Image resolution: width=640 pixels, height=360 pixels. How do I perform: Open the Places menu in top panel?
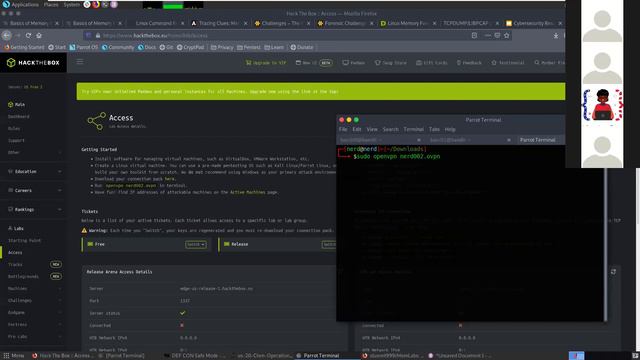coord(51,4)
